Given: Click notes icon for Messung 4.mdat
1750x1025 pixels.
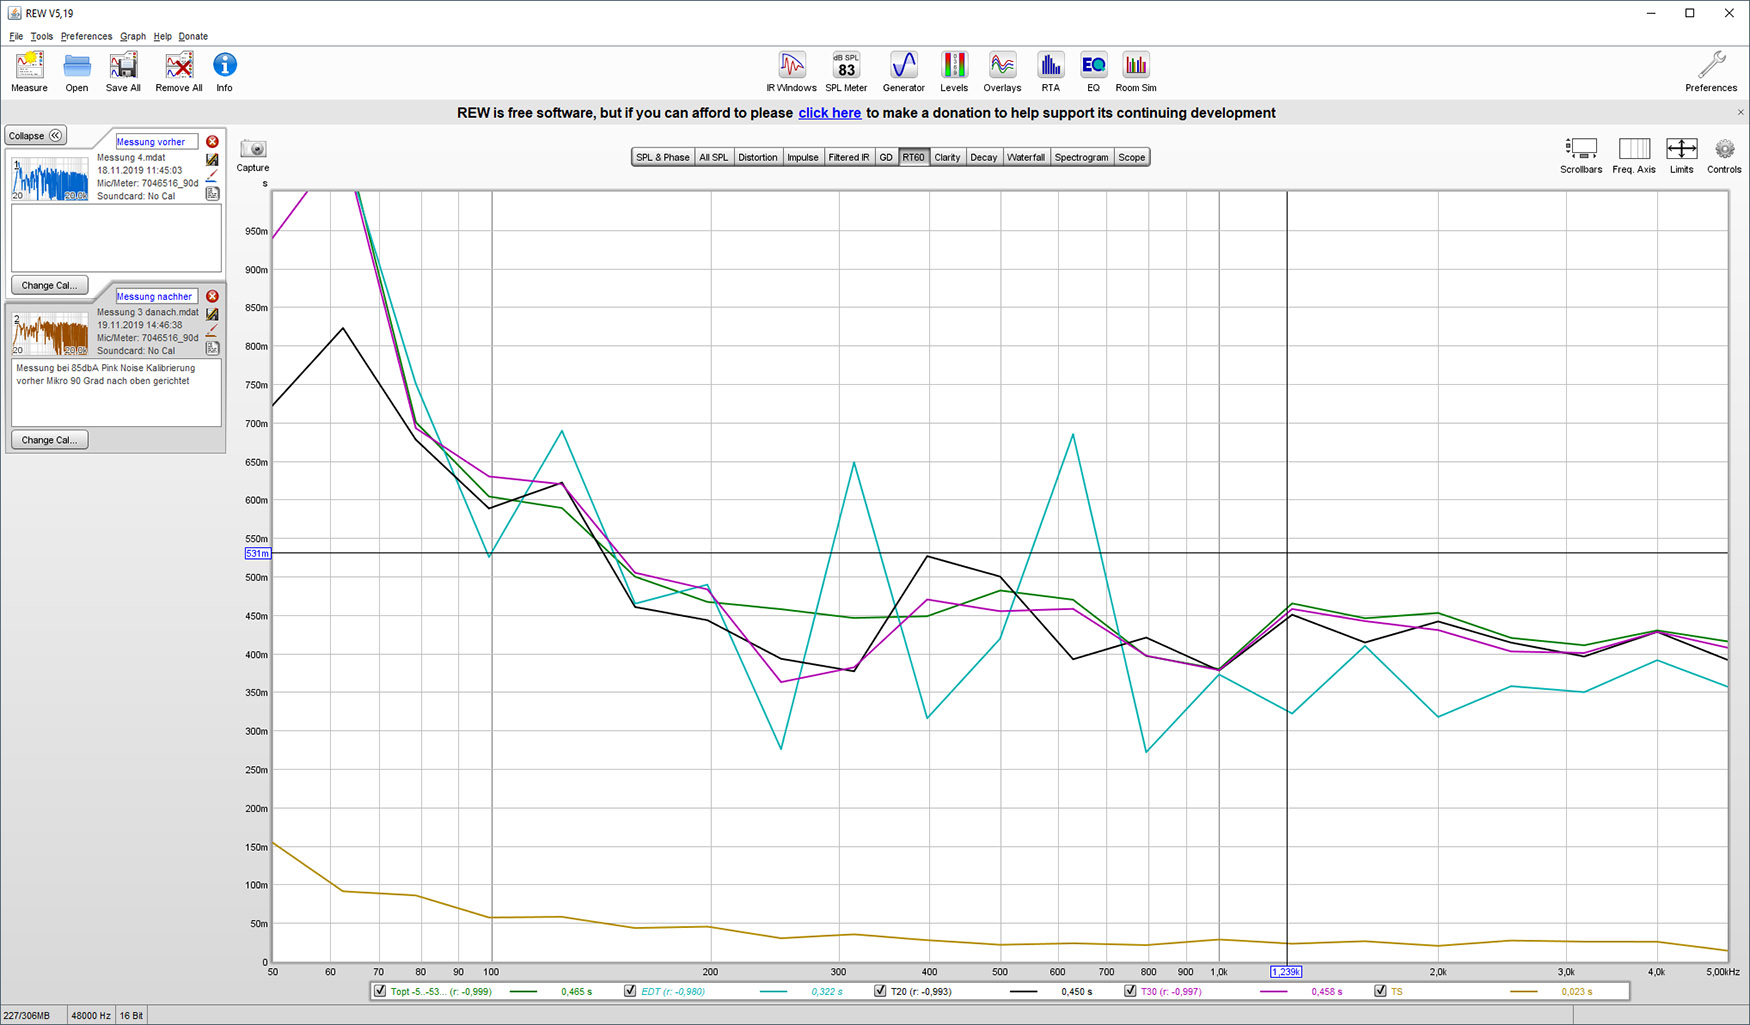Looking at the screenshot, I should 212,194.
